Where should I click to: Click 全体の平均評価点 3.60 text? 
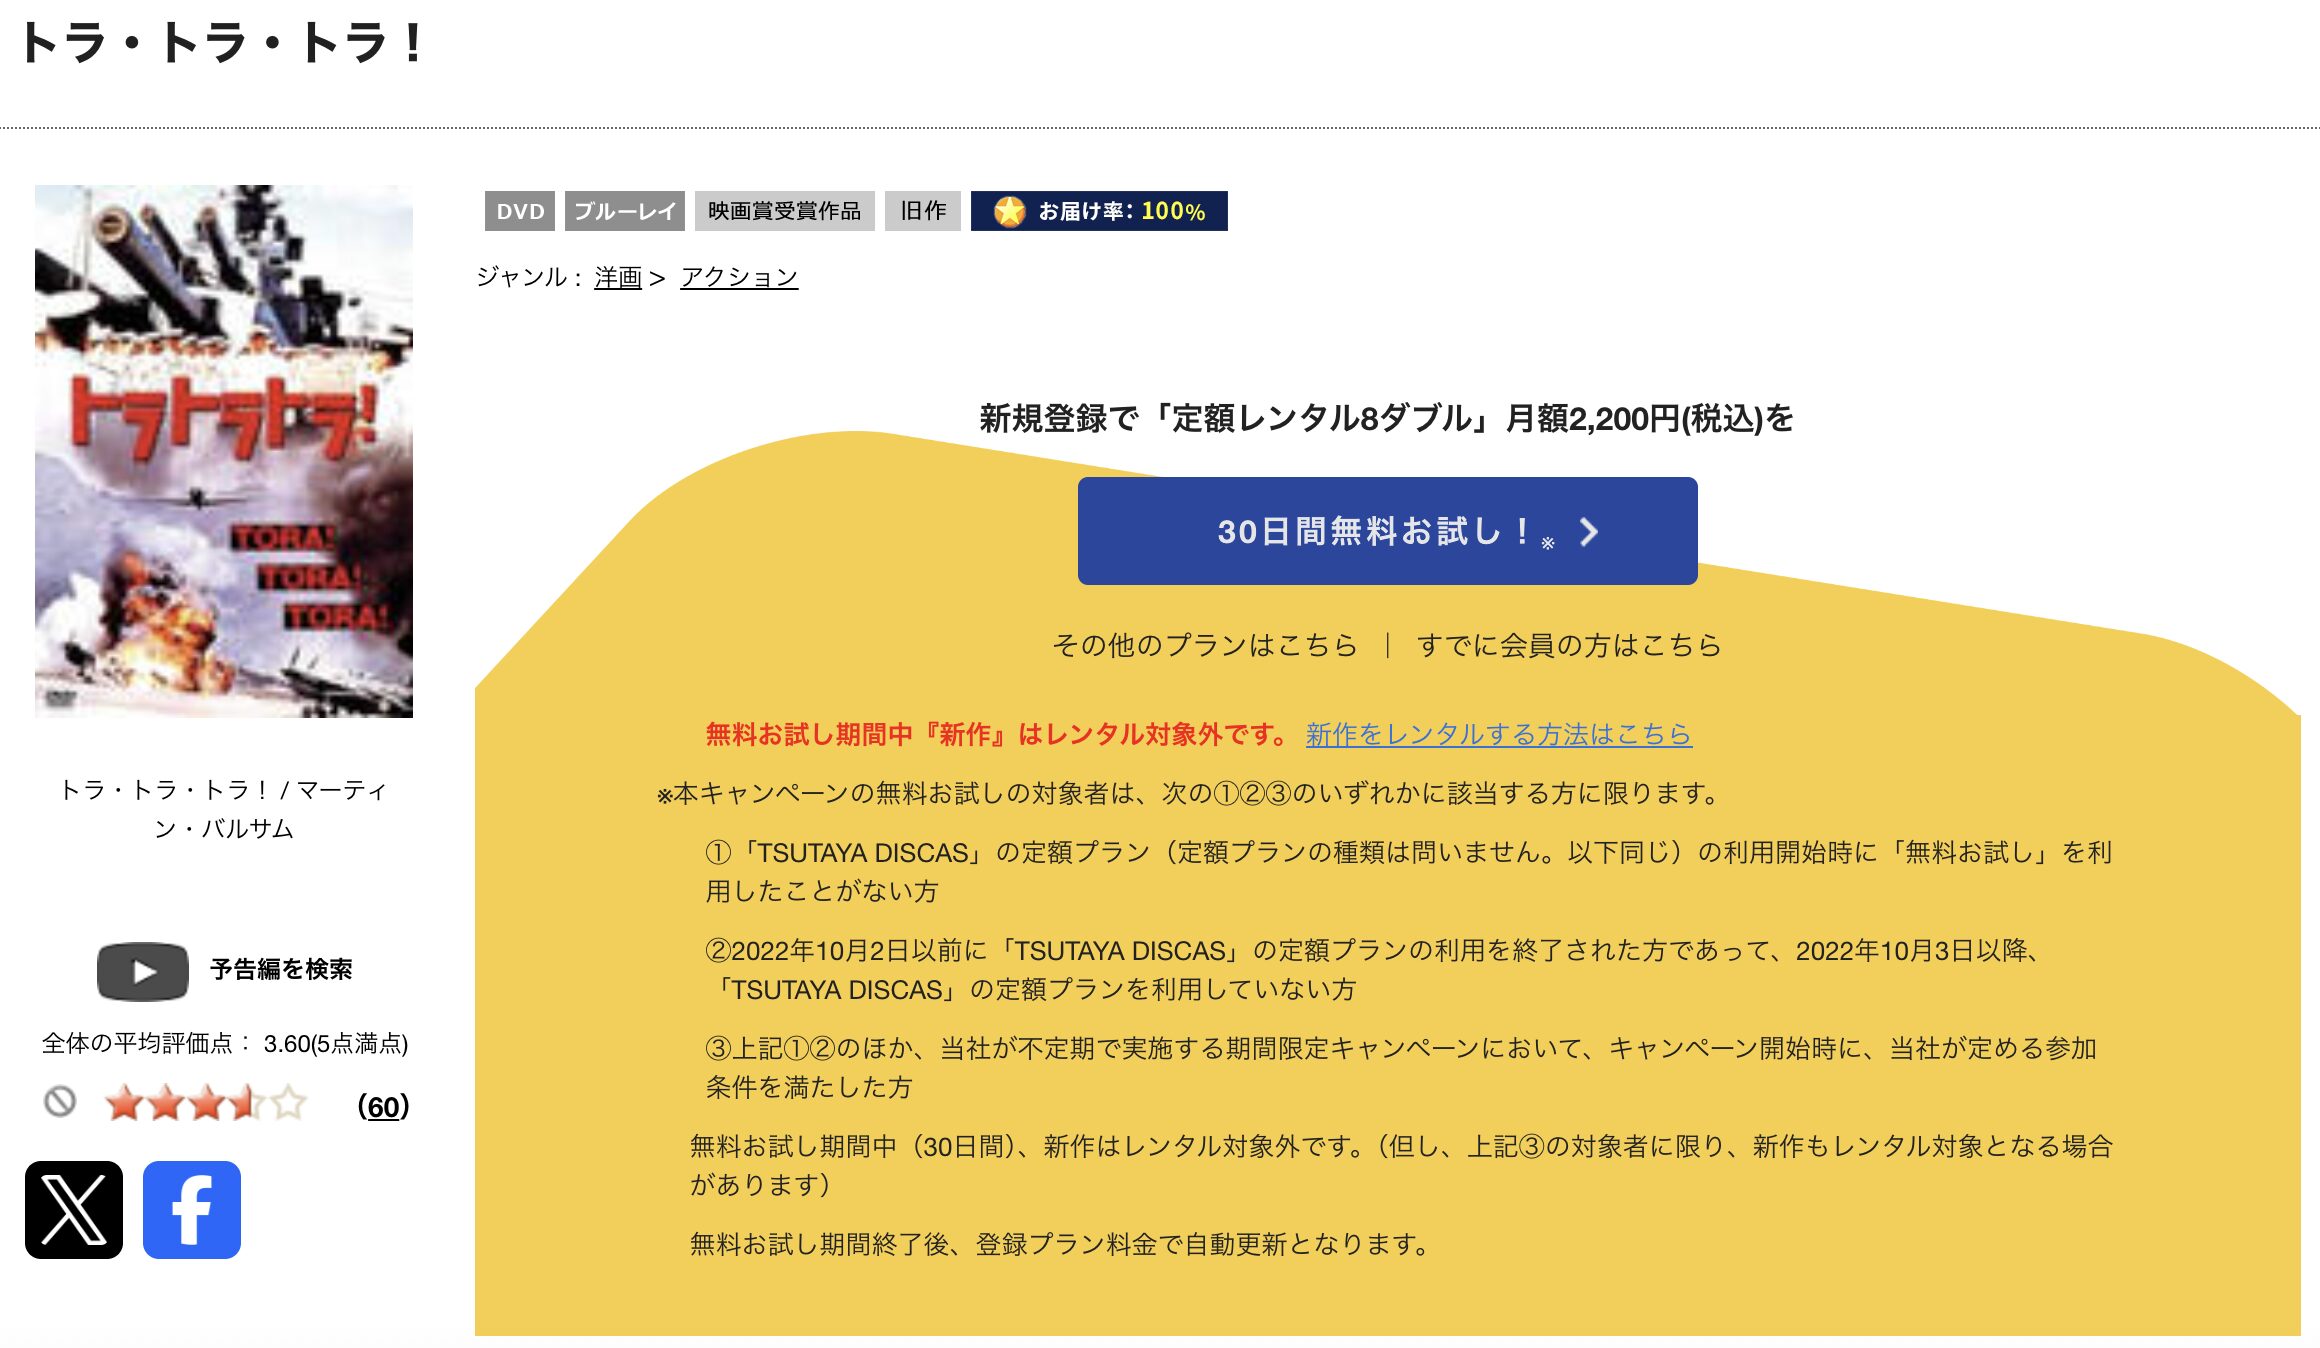point(225,1044)
